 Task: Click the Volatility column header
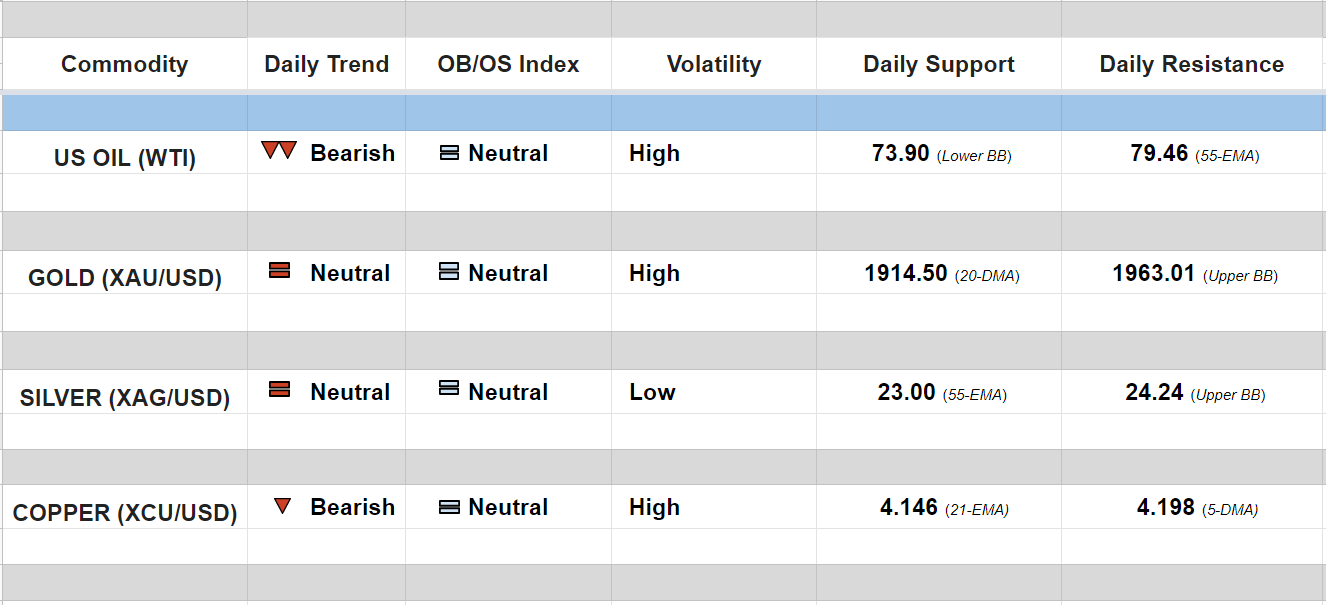[x=714, y=65]
